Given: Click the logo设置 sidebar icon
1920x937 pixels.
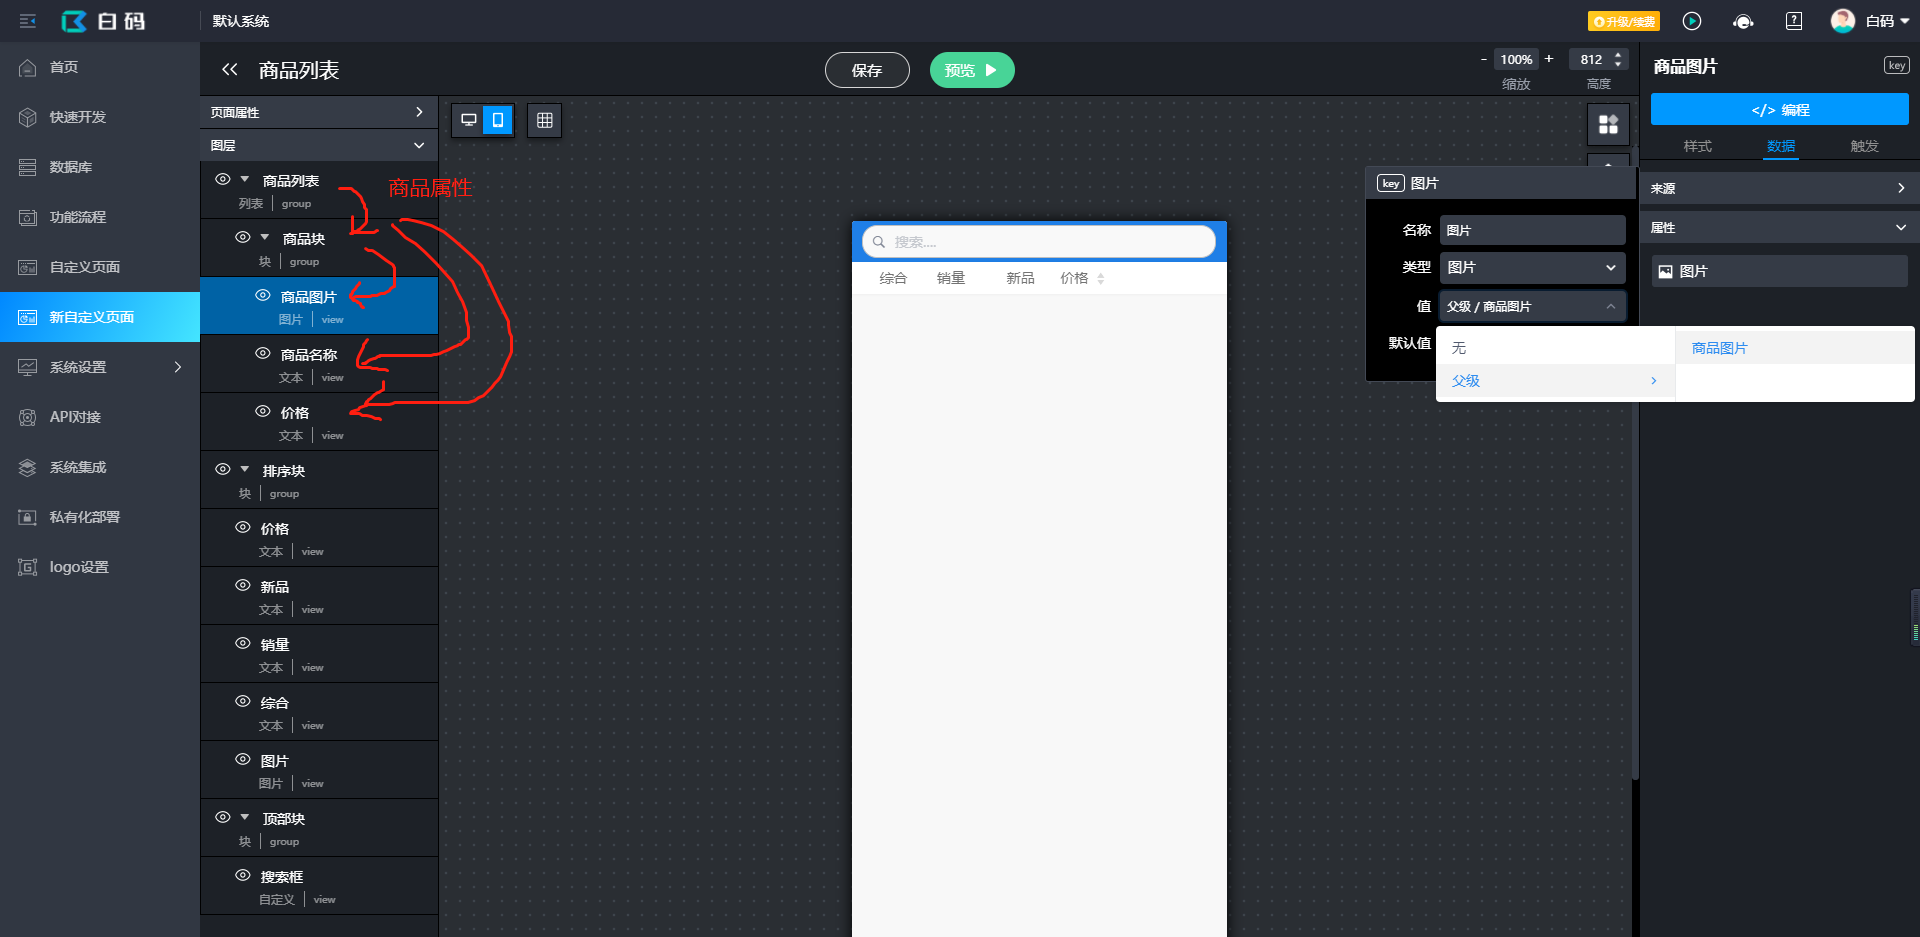Looking at the screenshot, I should point(28,567).
